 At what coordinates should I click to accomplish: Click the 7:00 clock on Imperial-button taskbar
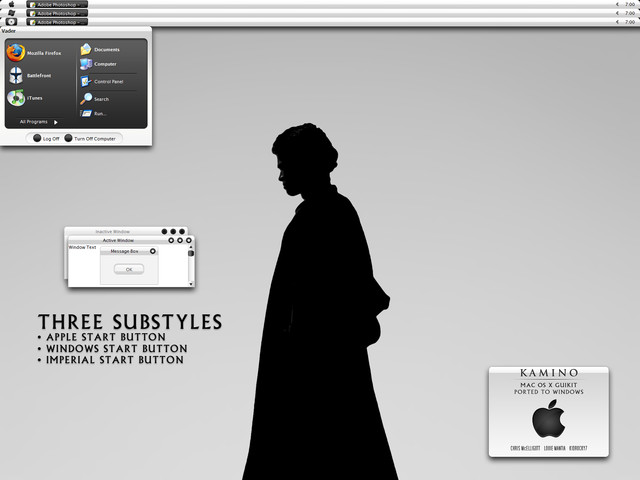pos(630,22)
